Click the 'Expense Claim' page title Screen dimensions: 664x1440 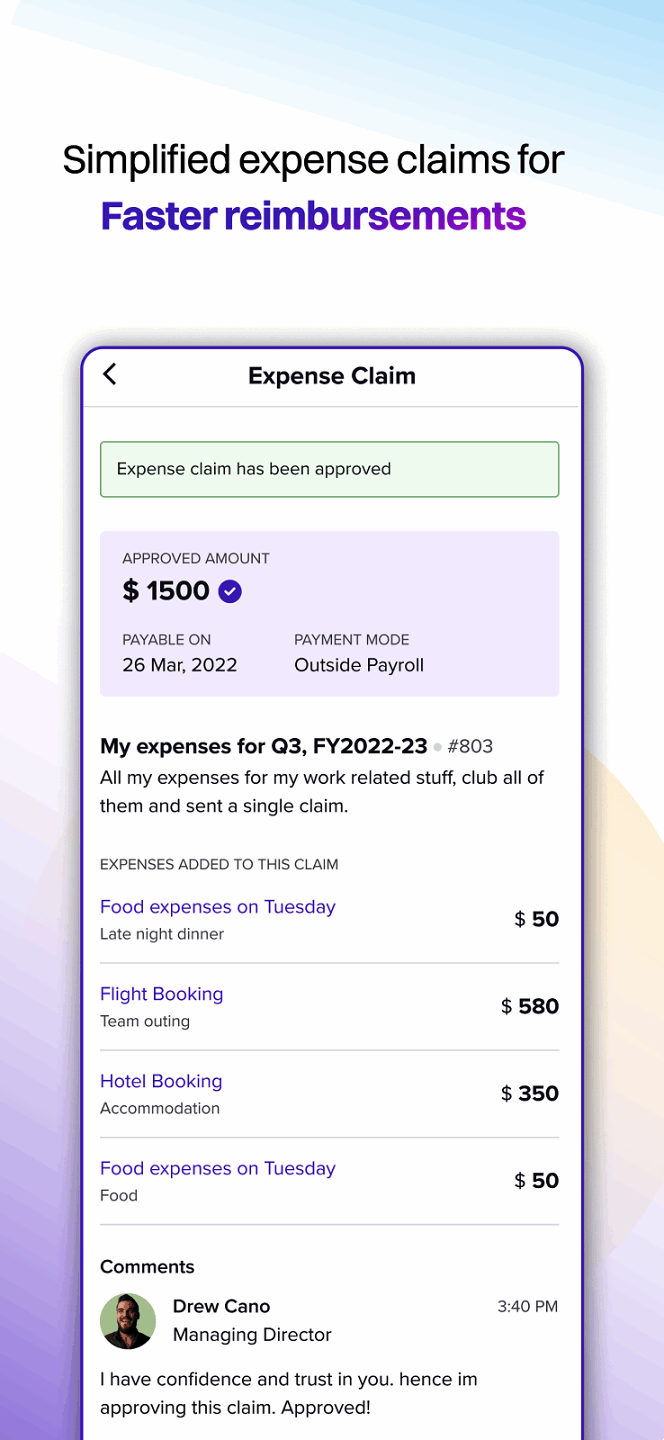[332, 376]
